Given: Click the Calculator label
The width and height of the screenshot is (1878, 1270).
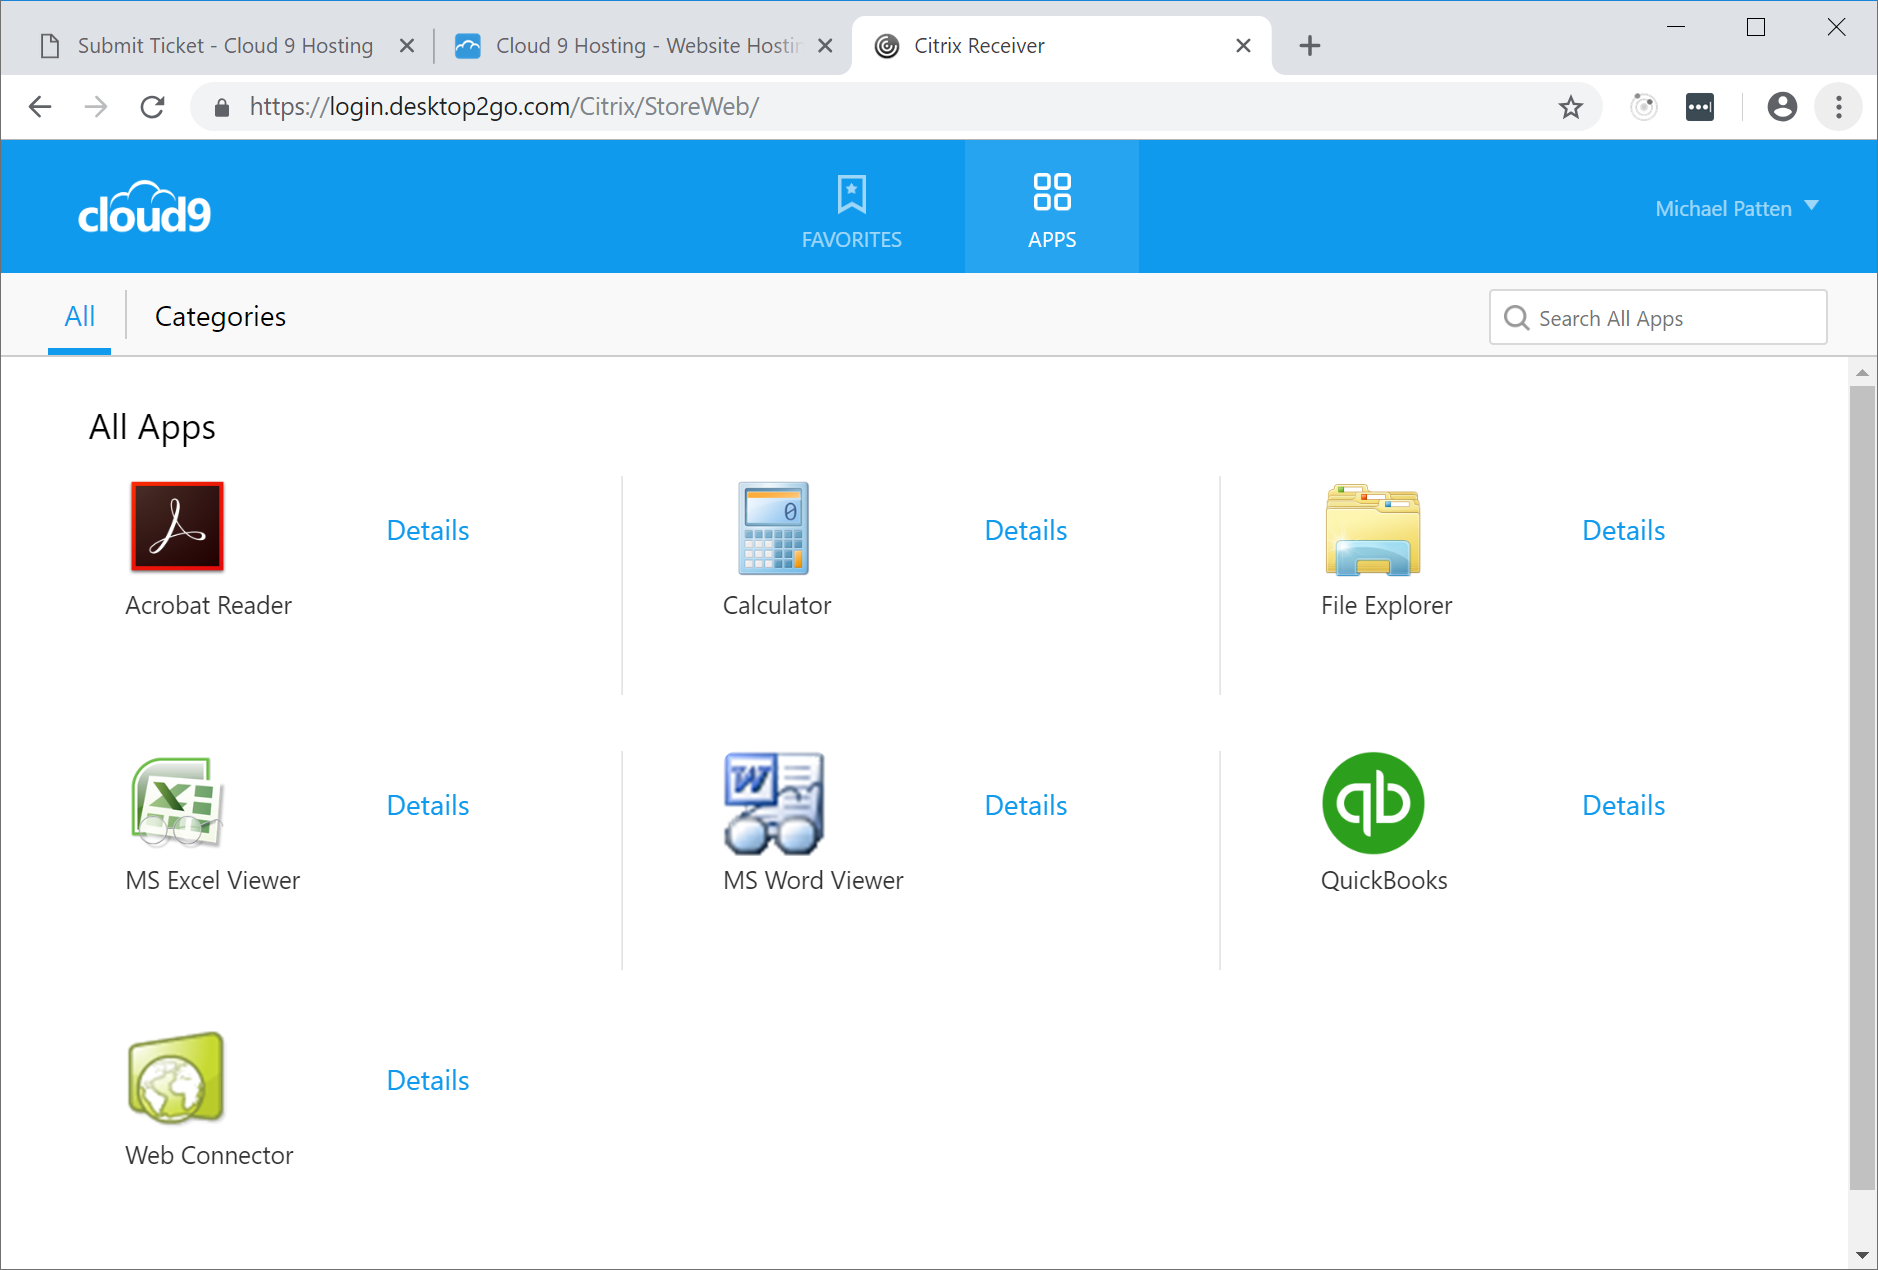Looking at the screenshot, I should click(777, 605).
